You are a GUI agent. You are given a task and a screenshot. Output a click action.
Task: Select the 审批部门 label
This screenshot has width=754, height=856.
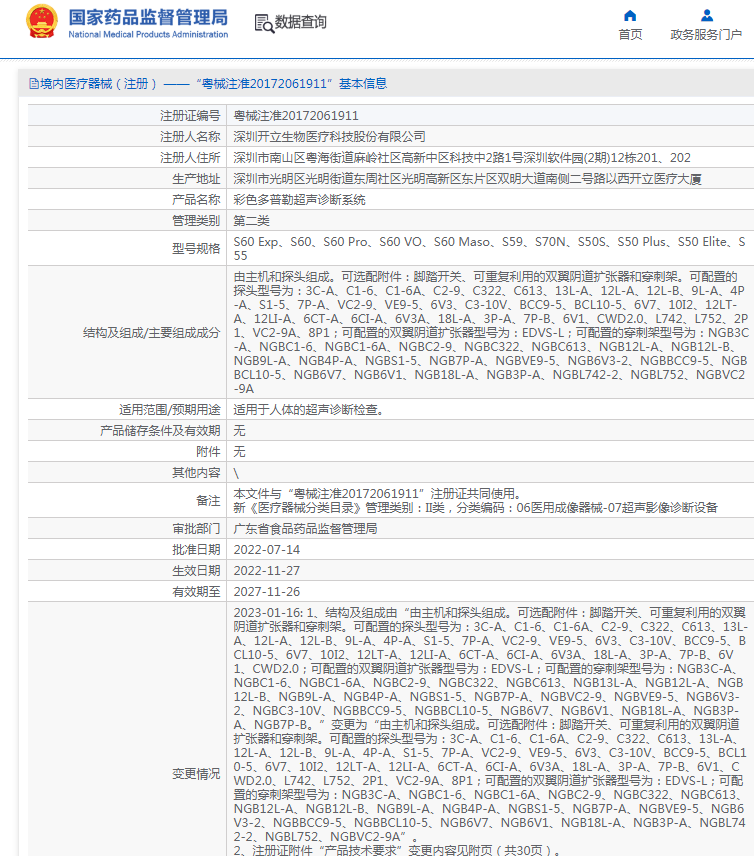click(196, 528)
